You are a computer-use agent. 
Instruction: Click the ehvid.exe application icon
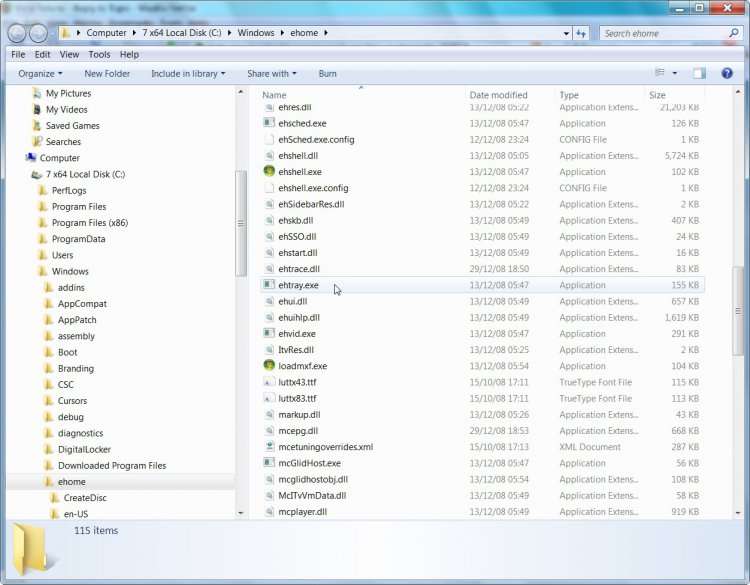point(269,333)
